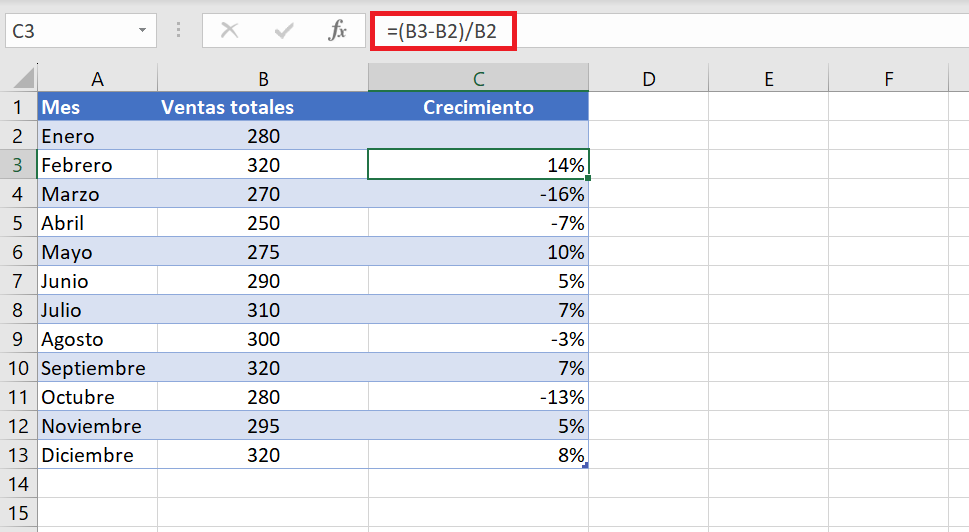Select row 12 header
The height and width of the screenshot is (532, 969).
[18, 426]
